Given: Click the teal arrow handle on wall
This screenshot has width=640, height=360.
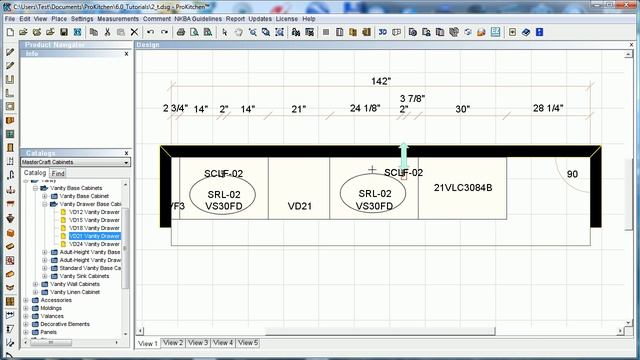Looking at the screenshot, I should click(x=404, y=155).
